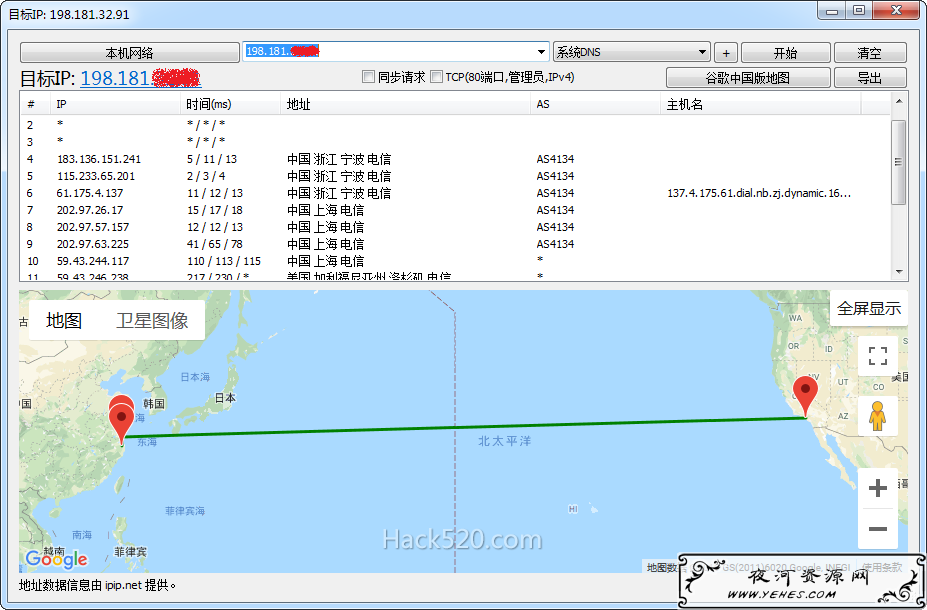Sort by the AS column header

click(595, 104)
